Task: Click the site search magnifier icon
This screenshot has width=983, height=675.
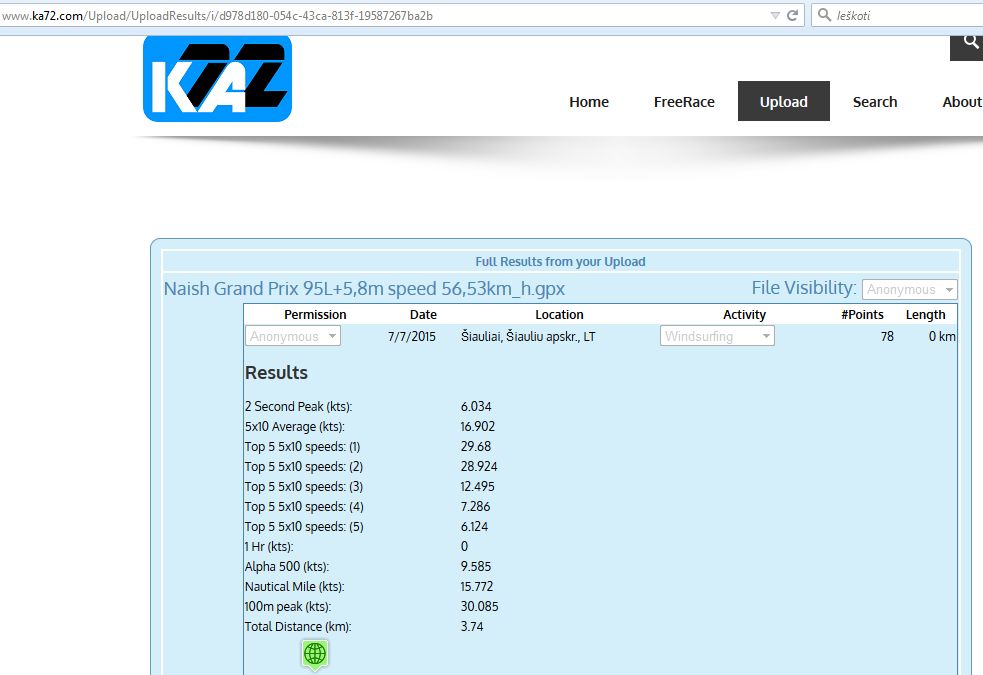Action: click(x=970, y=43)
